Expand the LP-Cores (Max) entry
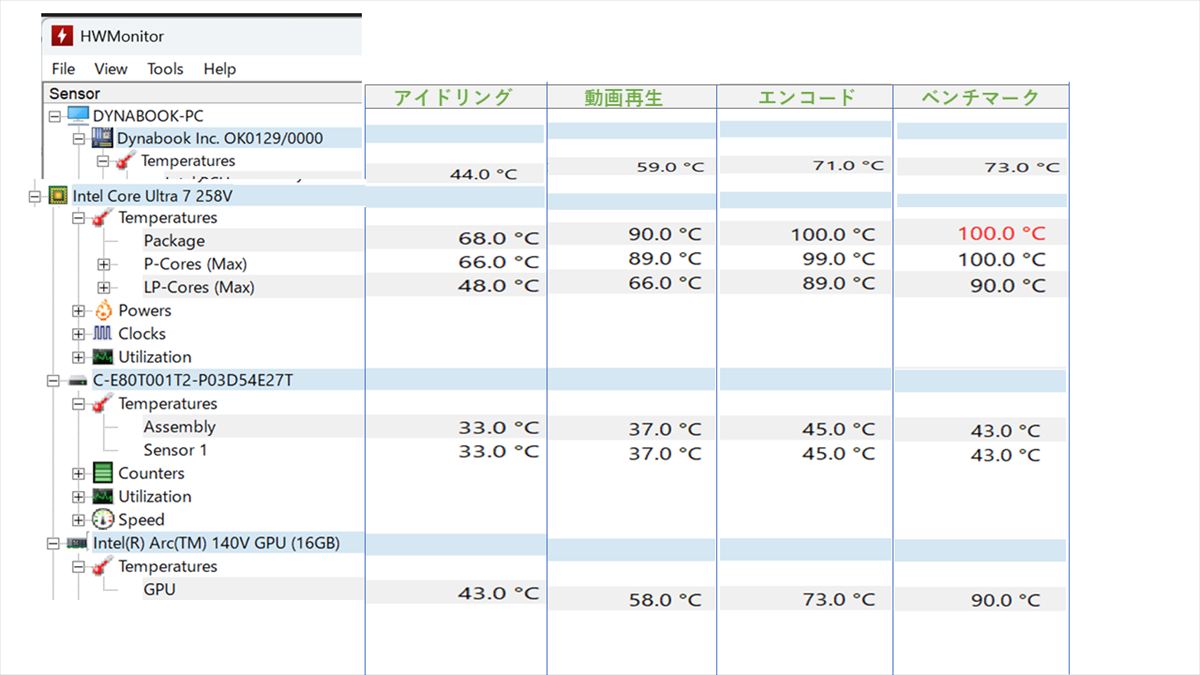This screenshot has height=675, width=1200. pos(103,288)
